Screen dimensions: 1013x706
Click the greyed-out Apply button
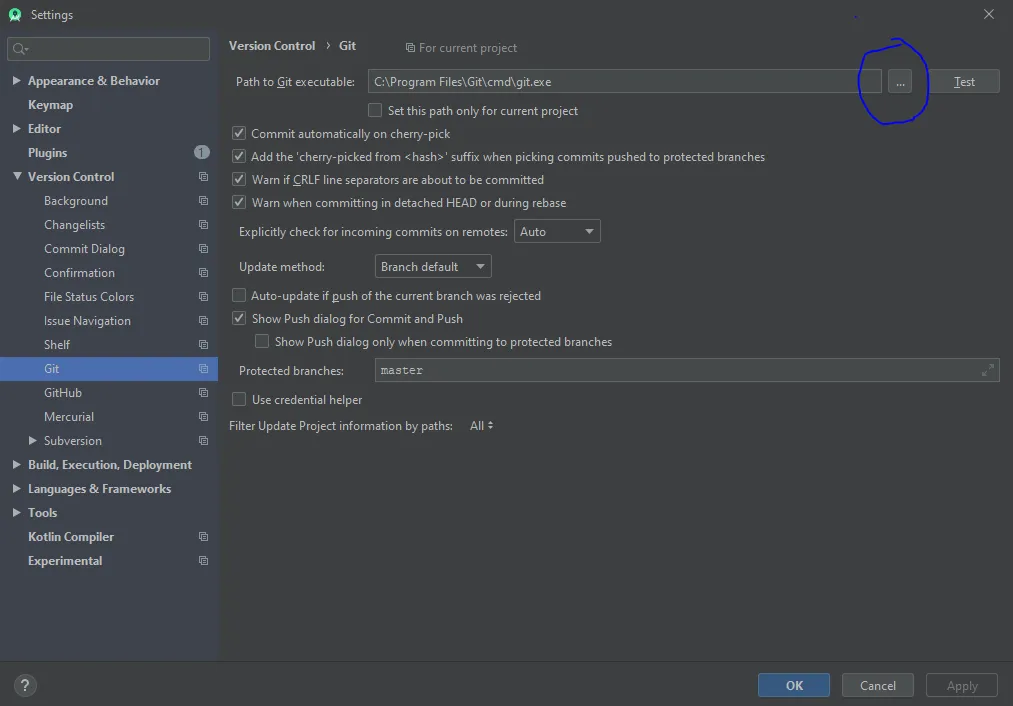961,685
